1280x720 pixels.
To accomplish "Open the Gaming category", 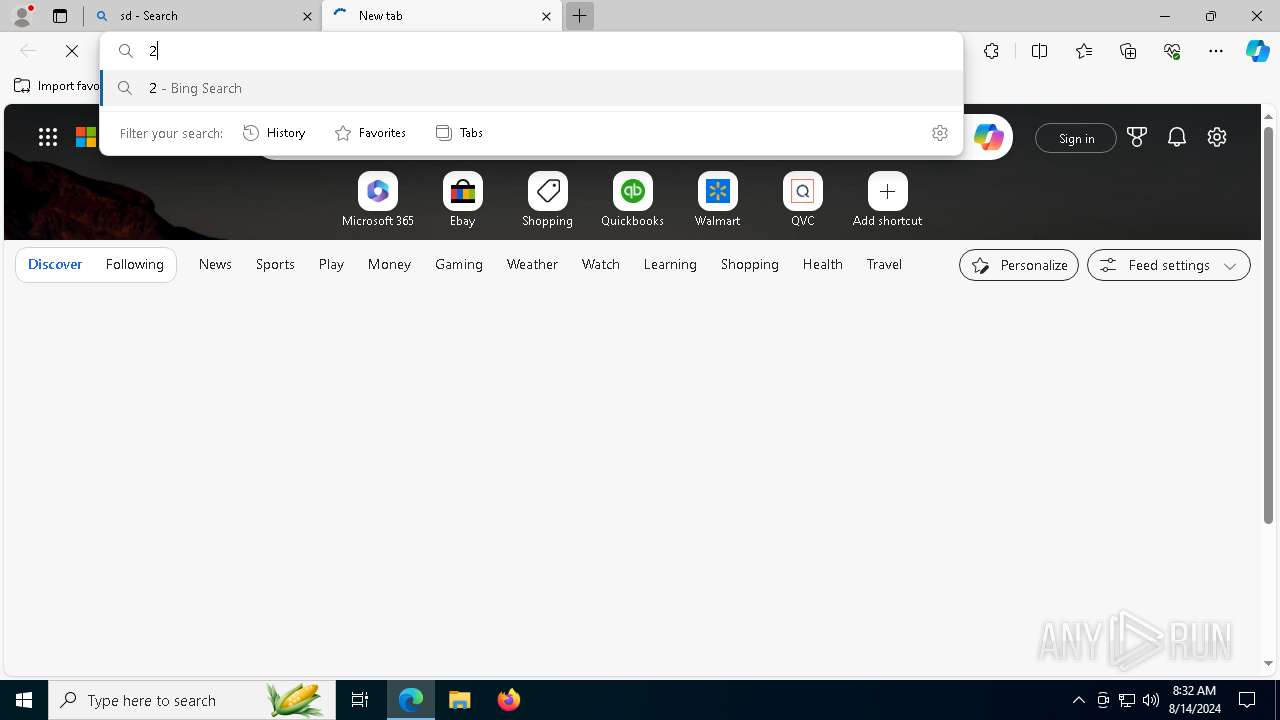I will coord(459,264).
